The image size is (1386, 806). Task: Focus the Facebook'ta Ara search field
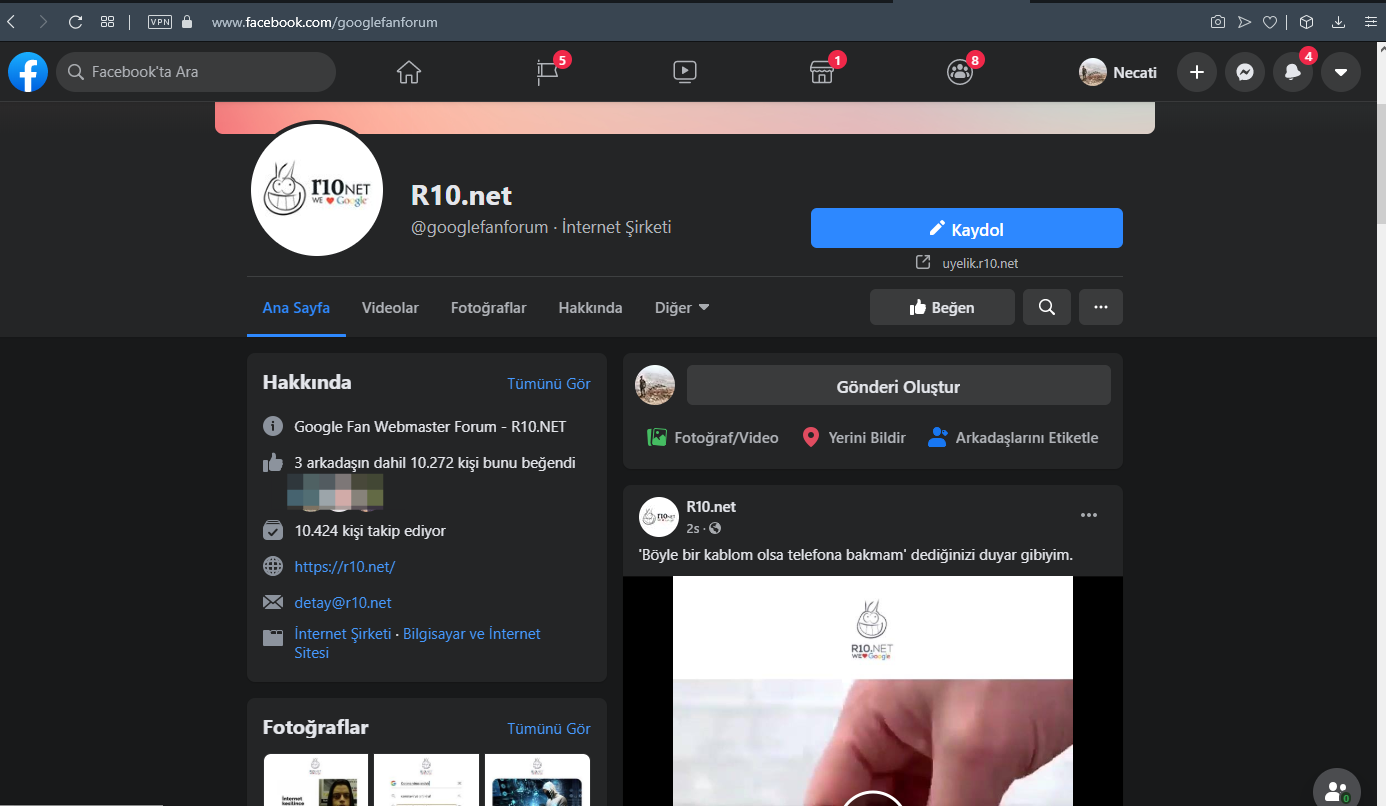196,72
